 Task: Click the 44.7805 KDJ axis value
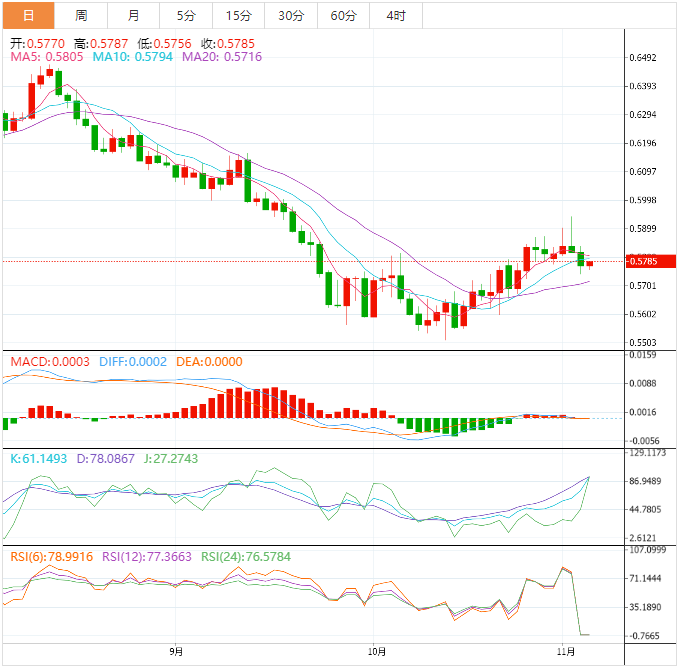(646, 510)
